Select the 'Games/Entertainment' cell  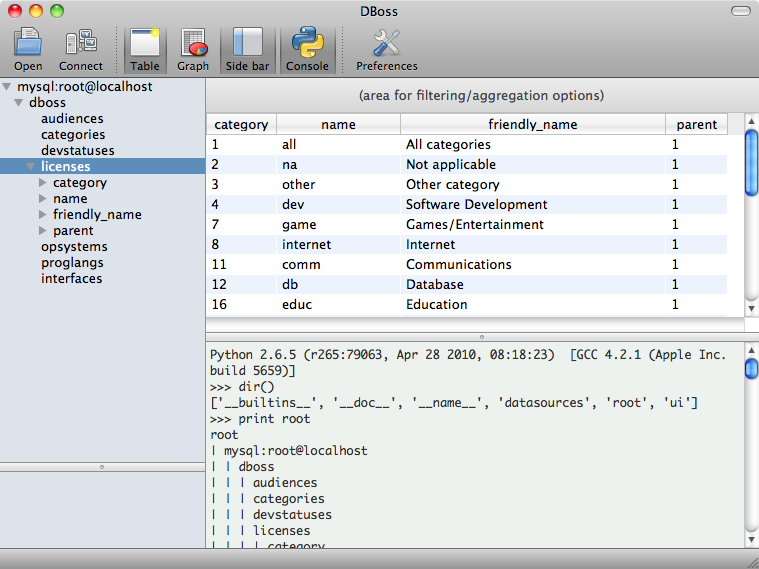pos(532,224)
